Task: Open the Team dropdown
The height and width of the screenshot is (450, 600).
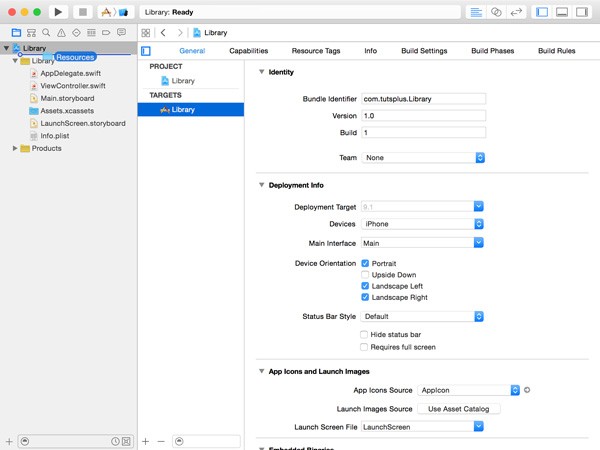Action: pyautogui.click(x=424, y=158)
